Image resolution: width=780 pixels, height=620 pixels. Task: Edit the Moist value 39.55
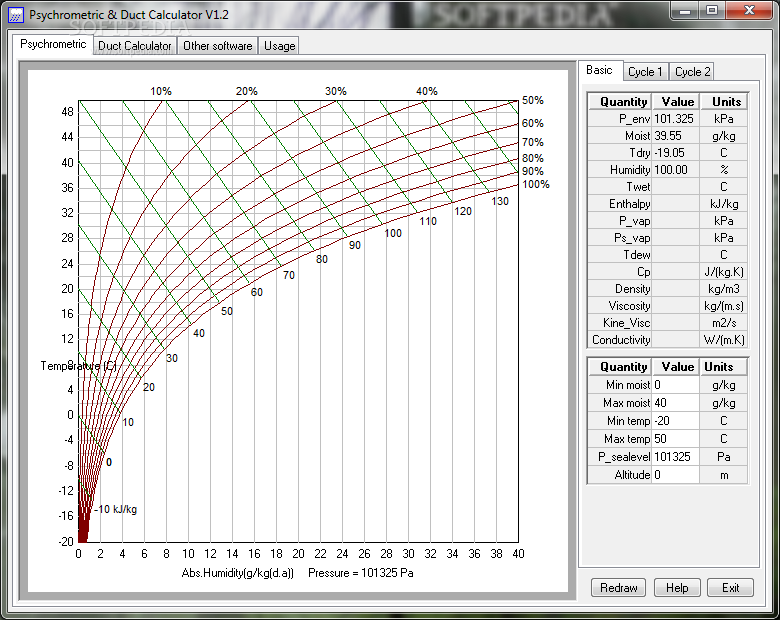pos(675,136)
